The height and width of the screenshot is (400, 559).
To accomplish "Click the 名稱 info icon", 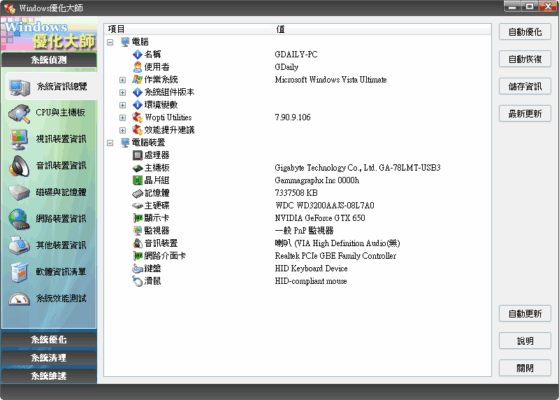I will point(137,55).
